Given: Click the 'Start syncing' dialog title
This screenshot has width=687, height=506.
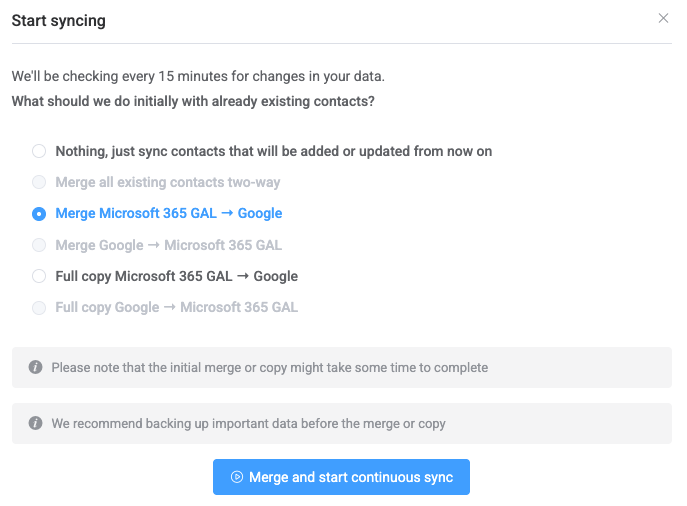Looking at the screenshot, I should [59, 21].
